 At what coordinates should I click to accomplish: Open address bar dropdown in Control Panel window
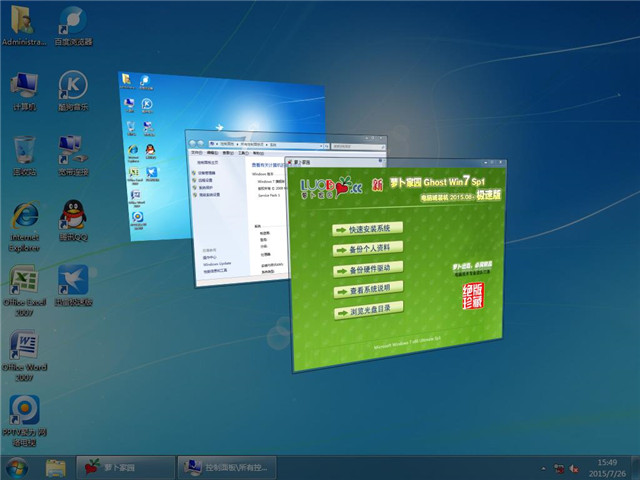pos(321,145)
